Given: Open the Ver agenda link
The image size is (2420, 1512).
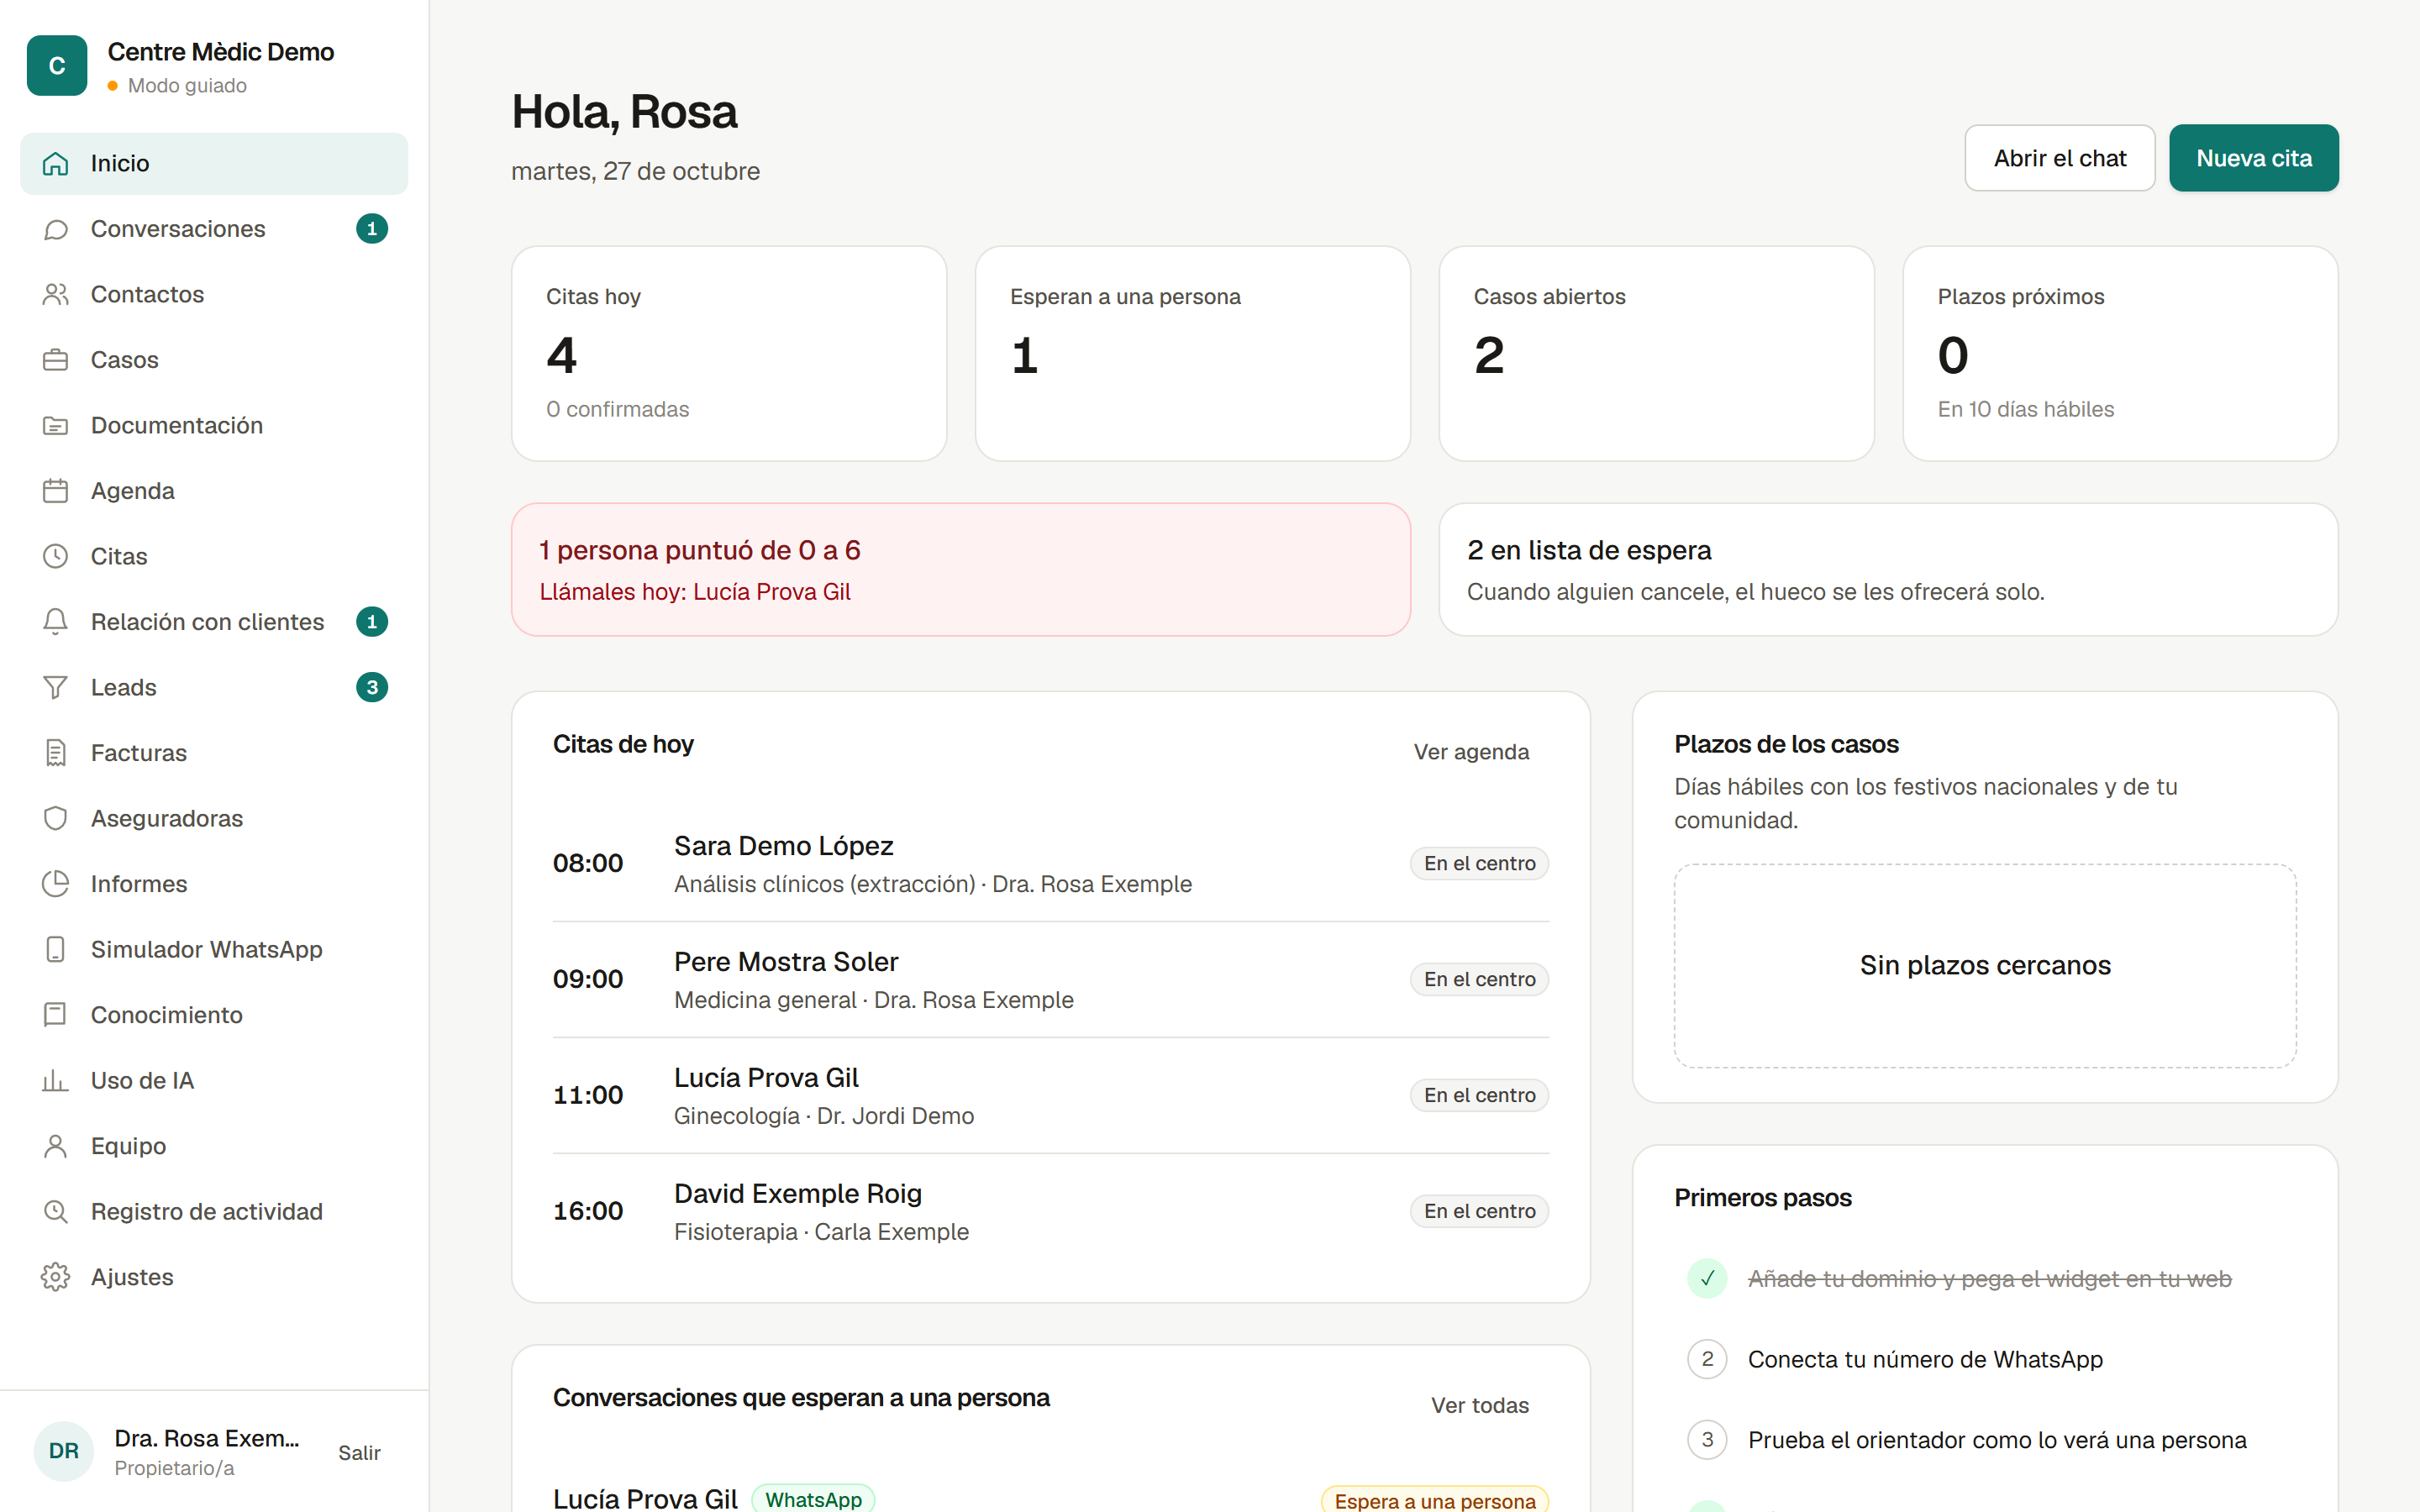Looking at the screenshot, I should point(1471,752).
